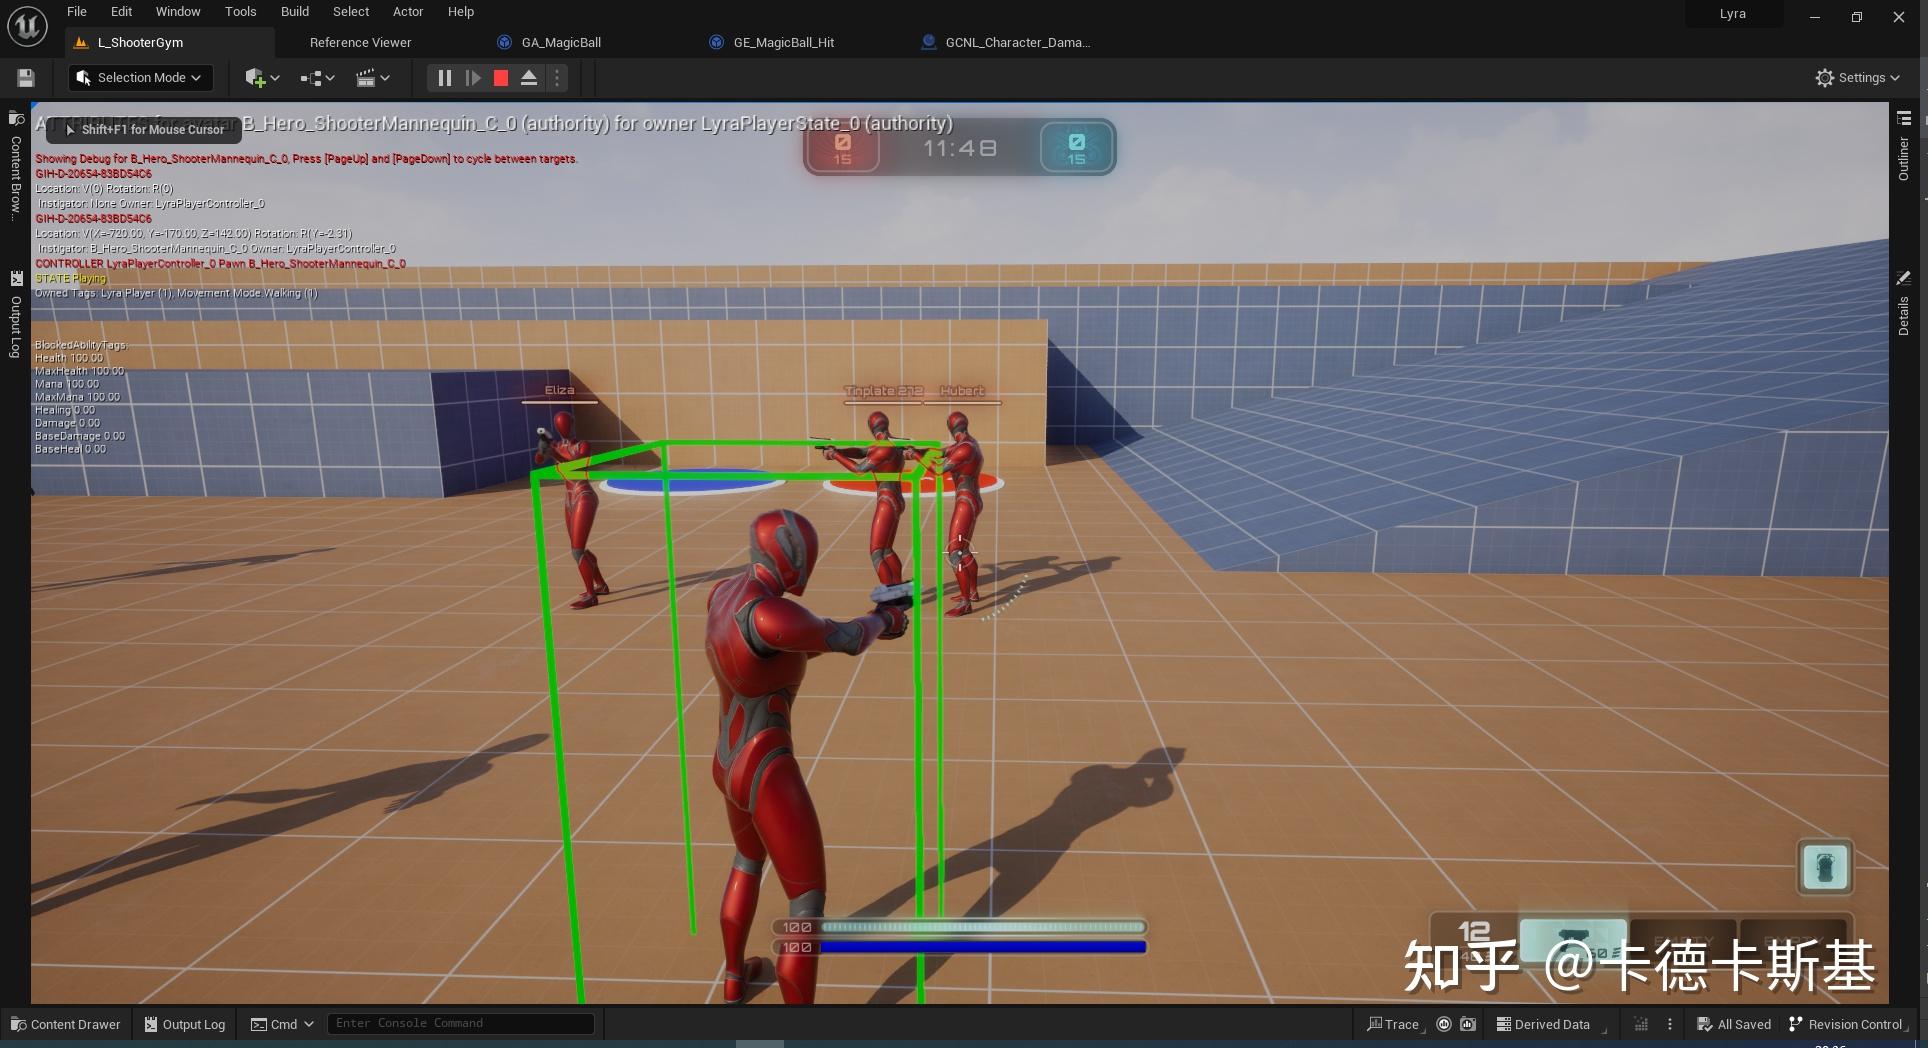Click the All Saved status button
Screen dimensions: 1928x1048
click(1734, 1024)
